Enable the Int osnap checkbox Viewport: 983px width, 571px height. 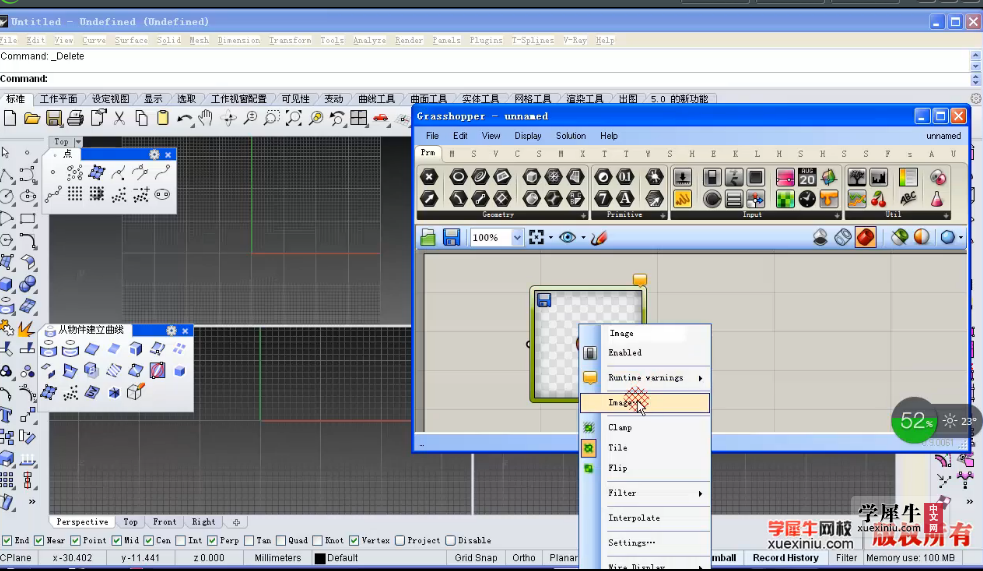(181, 540)
